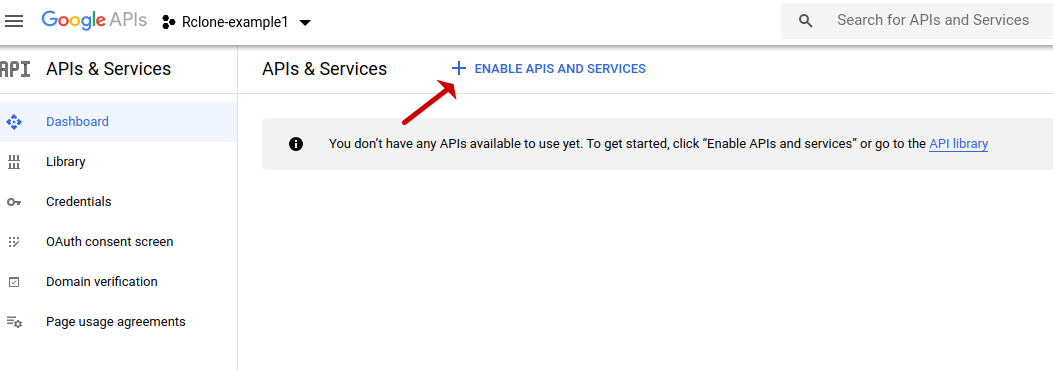Viewport: 1053px width, 370px height.
Task: Open the Rclone-example1 project dropdown arrow
Action: [304, 23]
